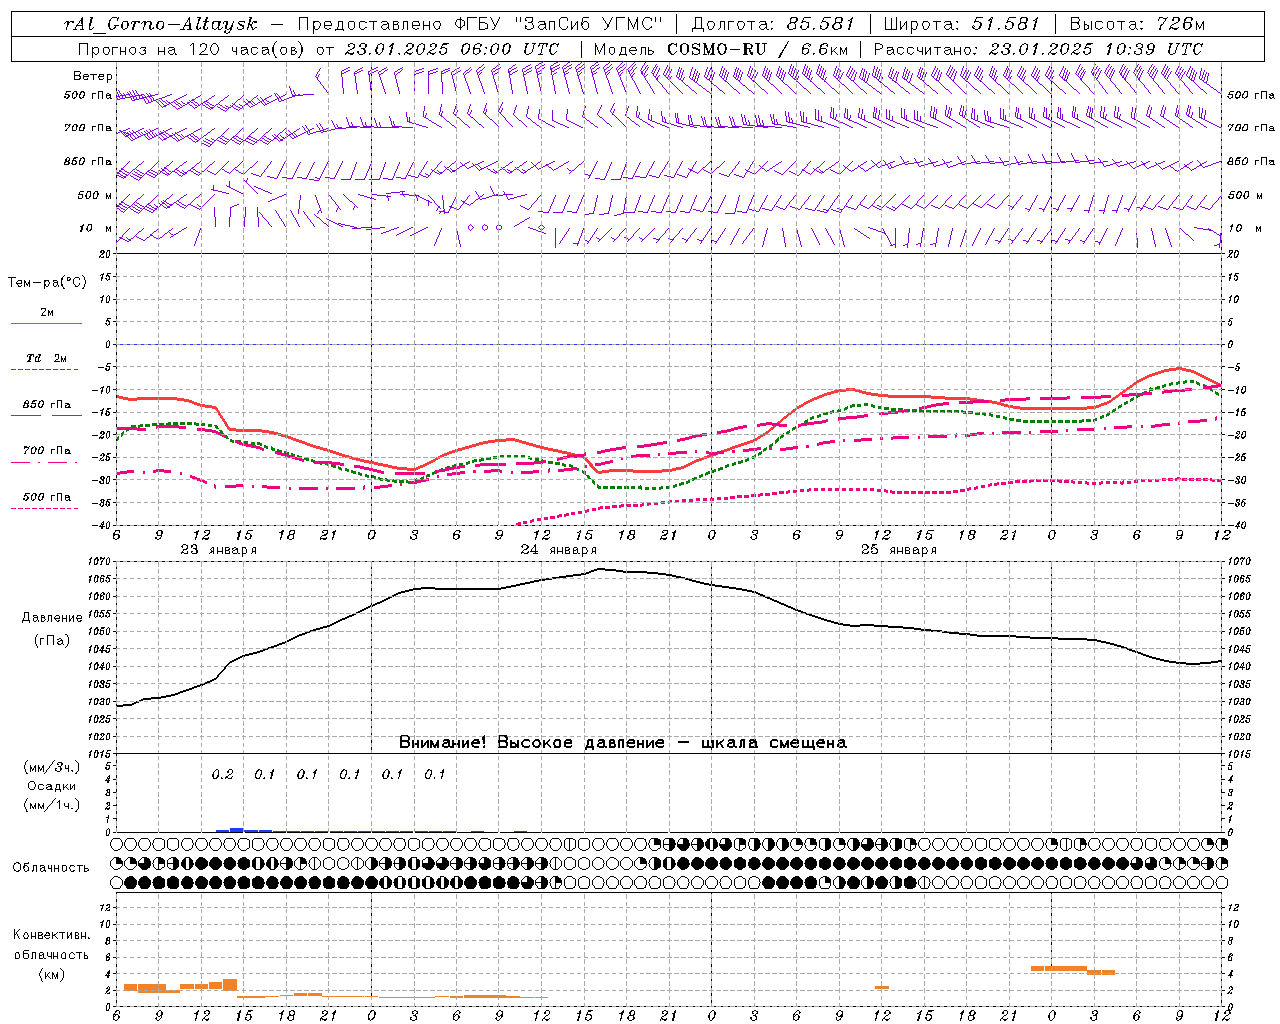This screenshot has height=1024, width=1280.
Task: Click 500 гПа entry in temperature legend
Action: click(x=47, y=497)
